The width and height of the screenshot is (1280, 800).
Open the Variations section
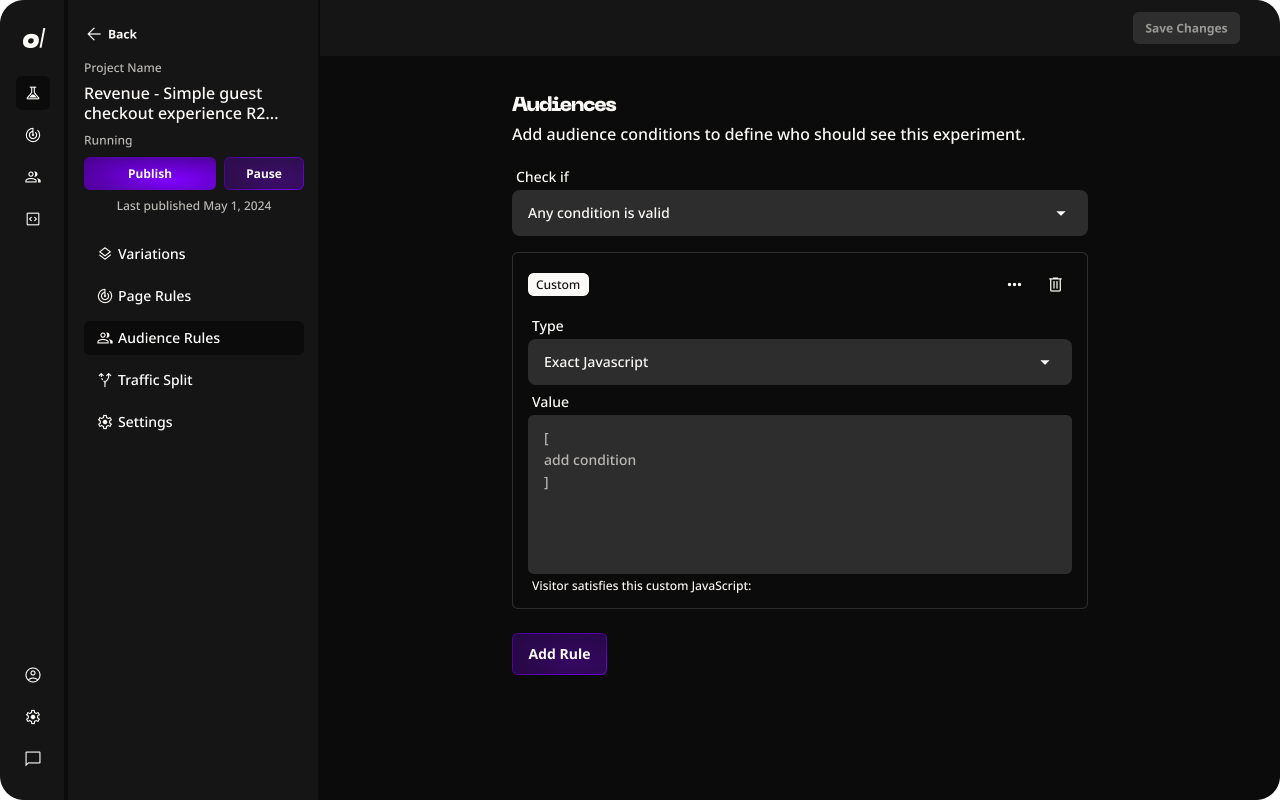(x=194, y=254)
